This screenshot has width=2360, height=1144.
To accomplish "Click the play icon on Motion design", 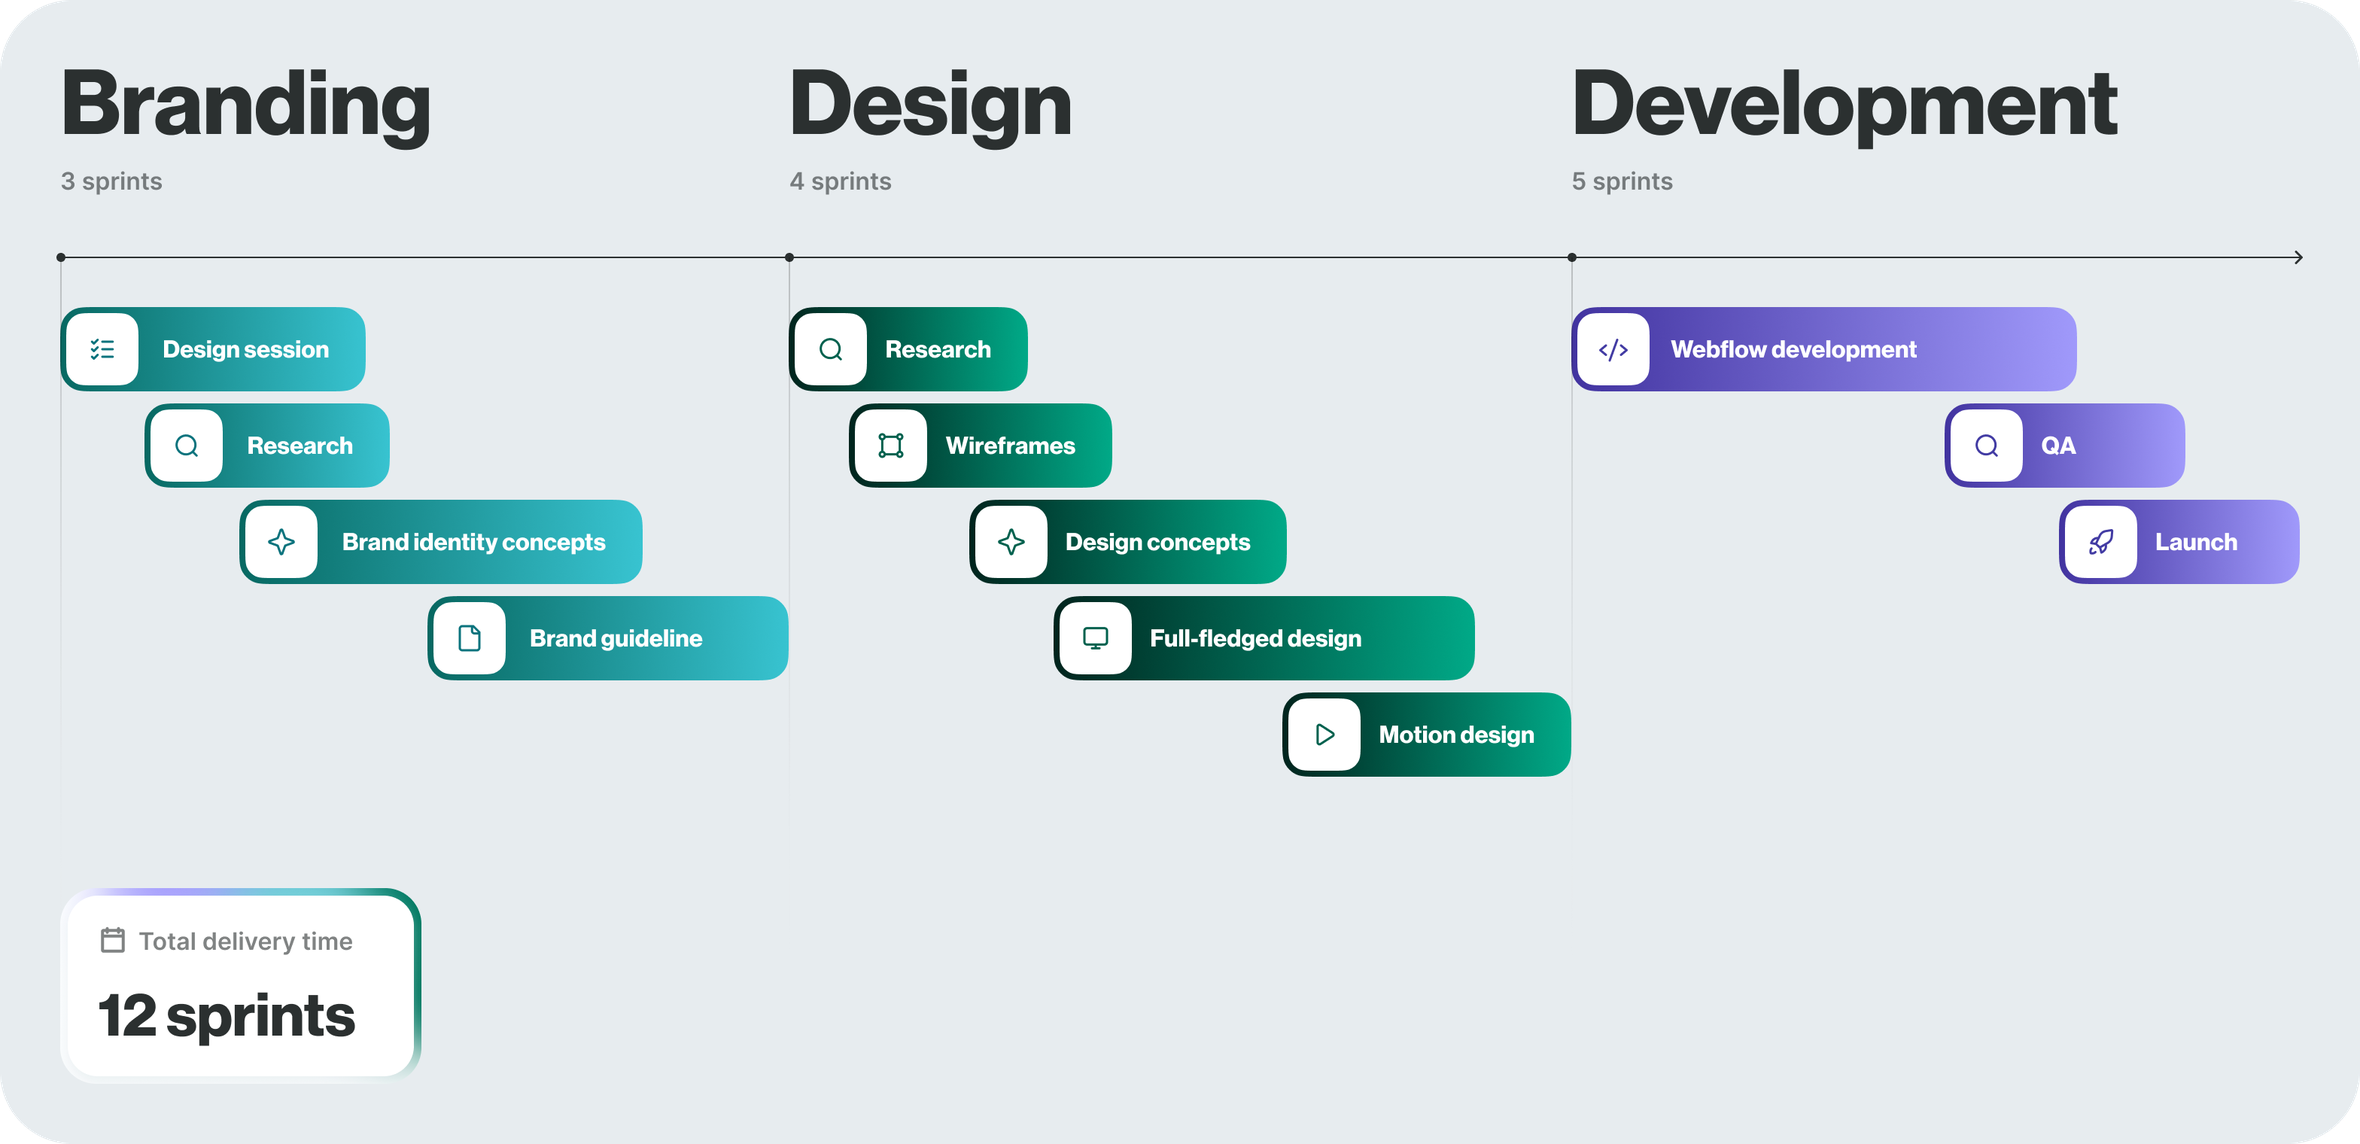I will pos(1325,735).
